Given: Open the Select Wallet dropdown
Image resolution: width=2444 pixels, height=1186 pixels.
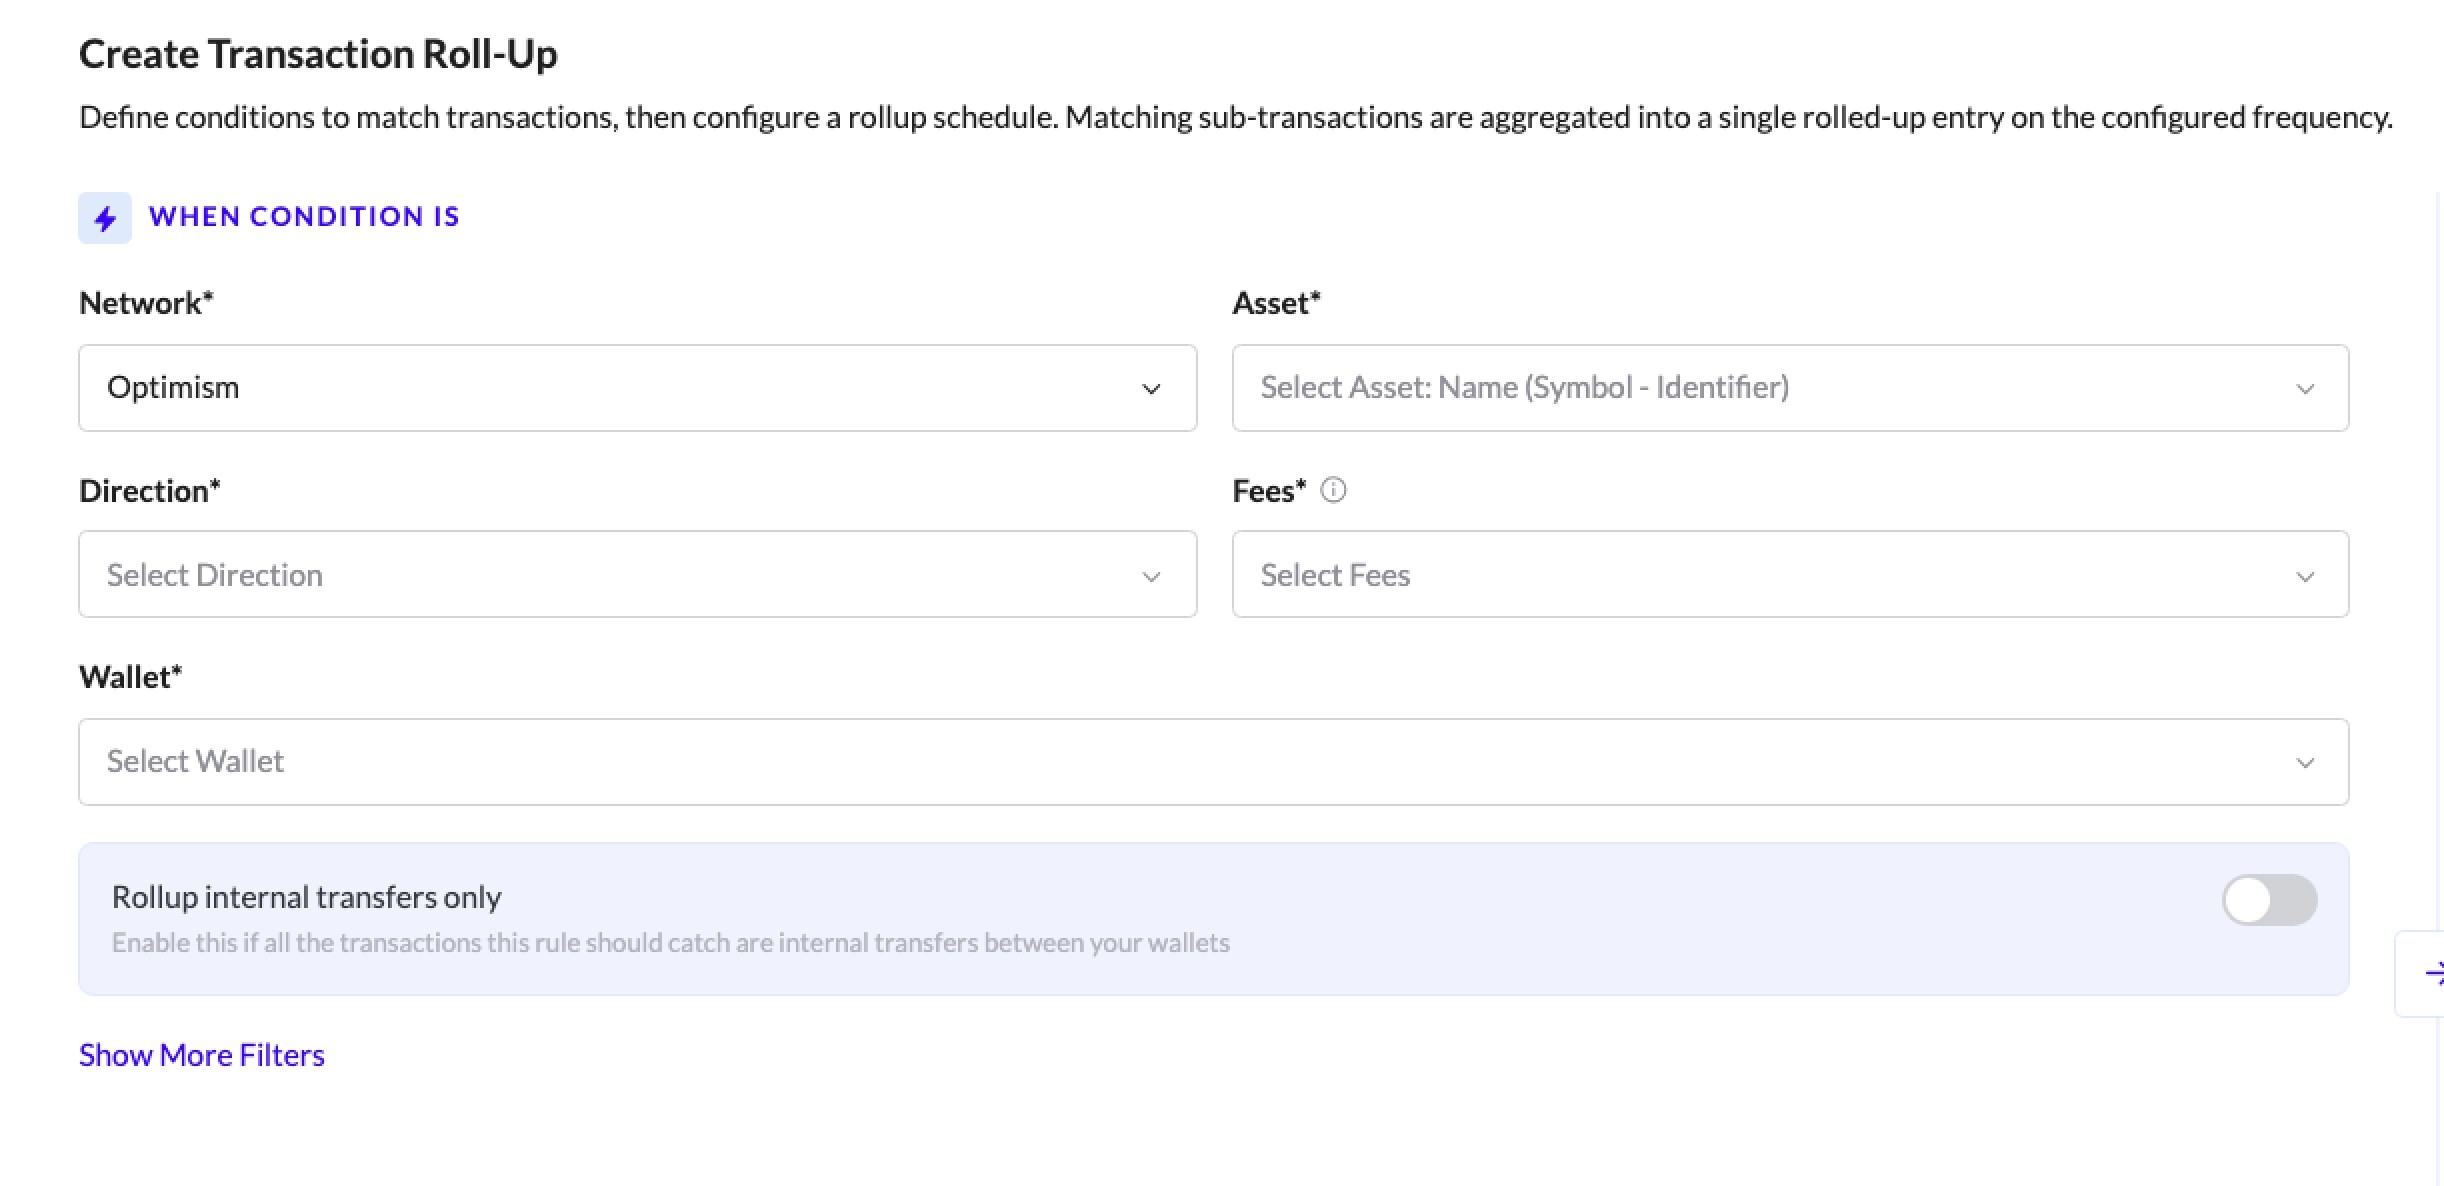Looking at the screenshot, I should 1214,762.
